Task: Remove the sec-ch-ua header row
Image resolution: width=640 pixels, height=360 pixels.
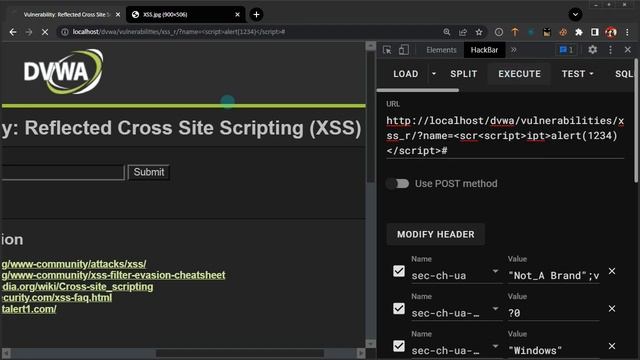Action: [612, 271]
